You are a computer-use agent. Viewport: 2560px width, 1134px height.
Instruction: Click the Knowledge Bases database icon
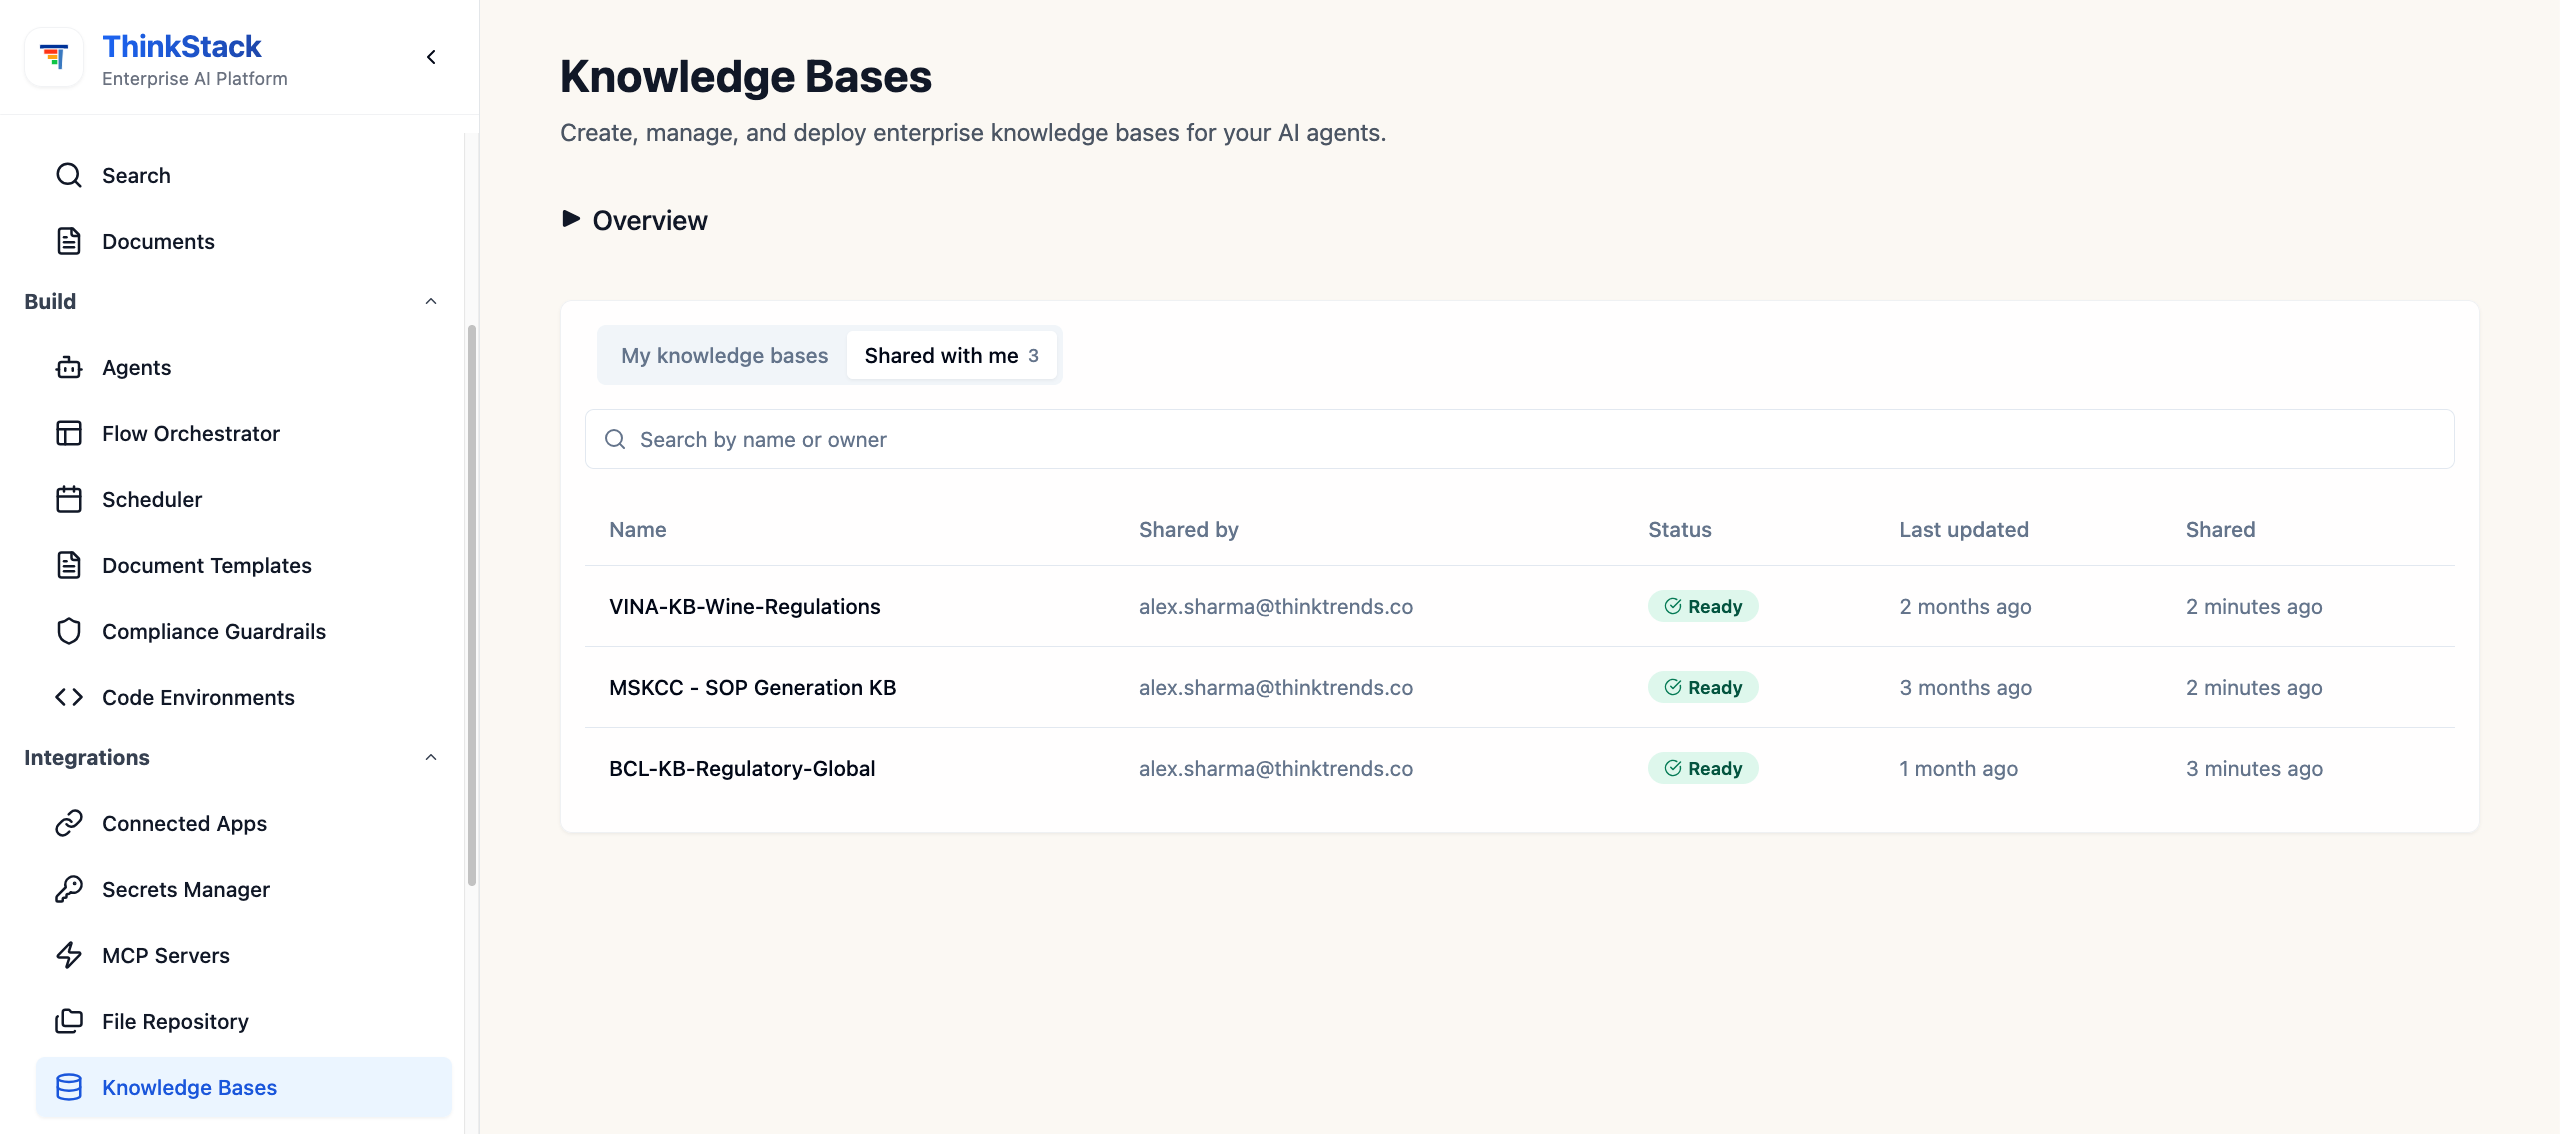(69, 1087)
